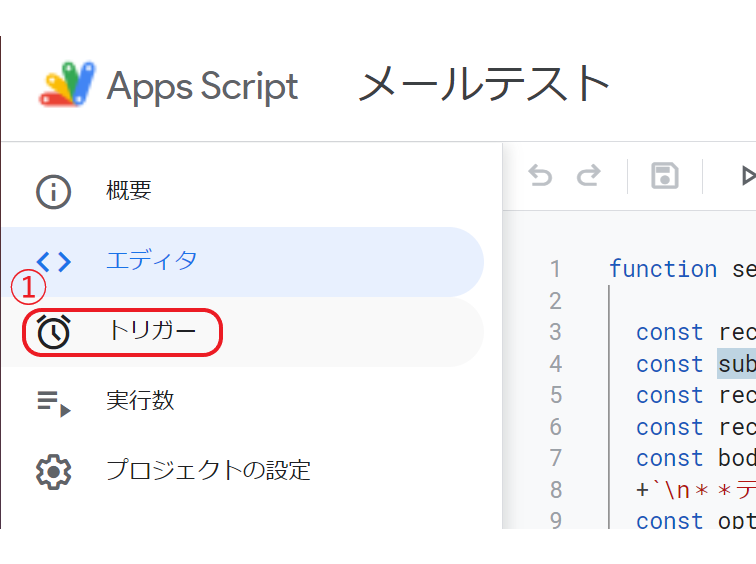Rename the project title メールテスト
The image size is (756, 564).
484,84
